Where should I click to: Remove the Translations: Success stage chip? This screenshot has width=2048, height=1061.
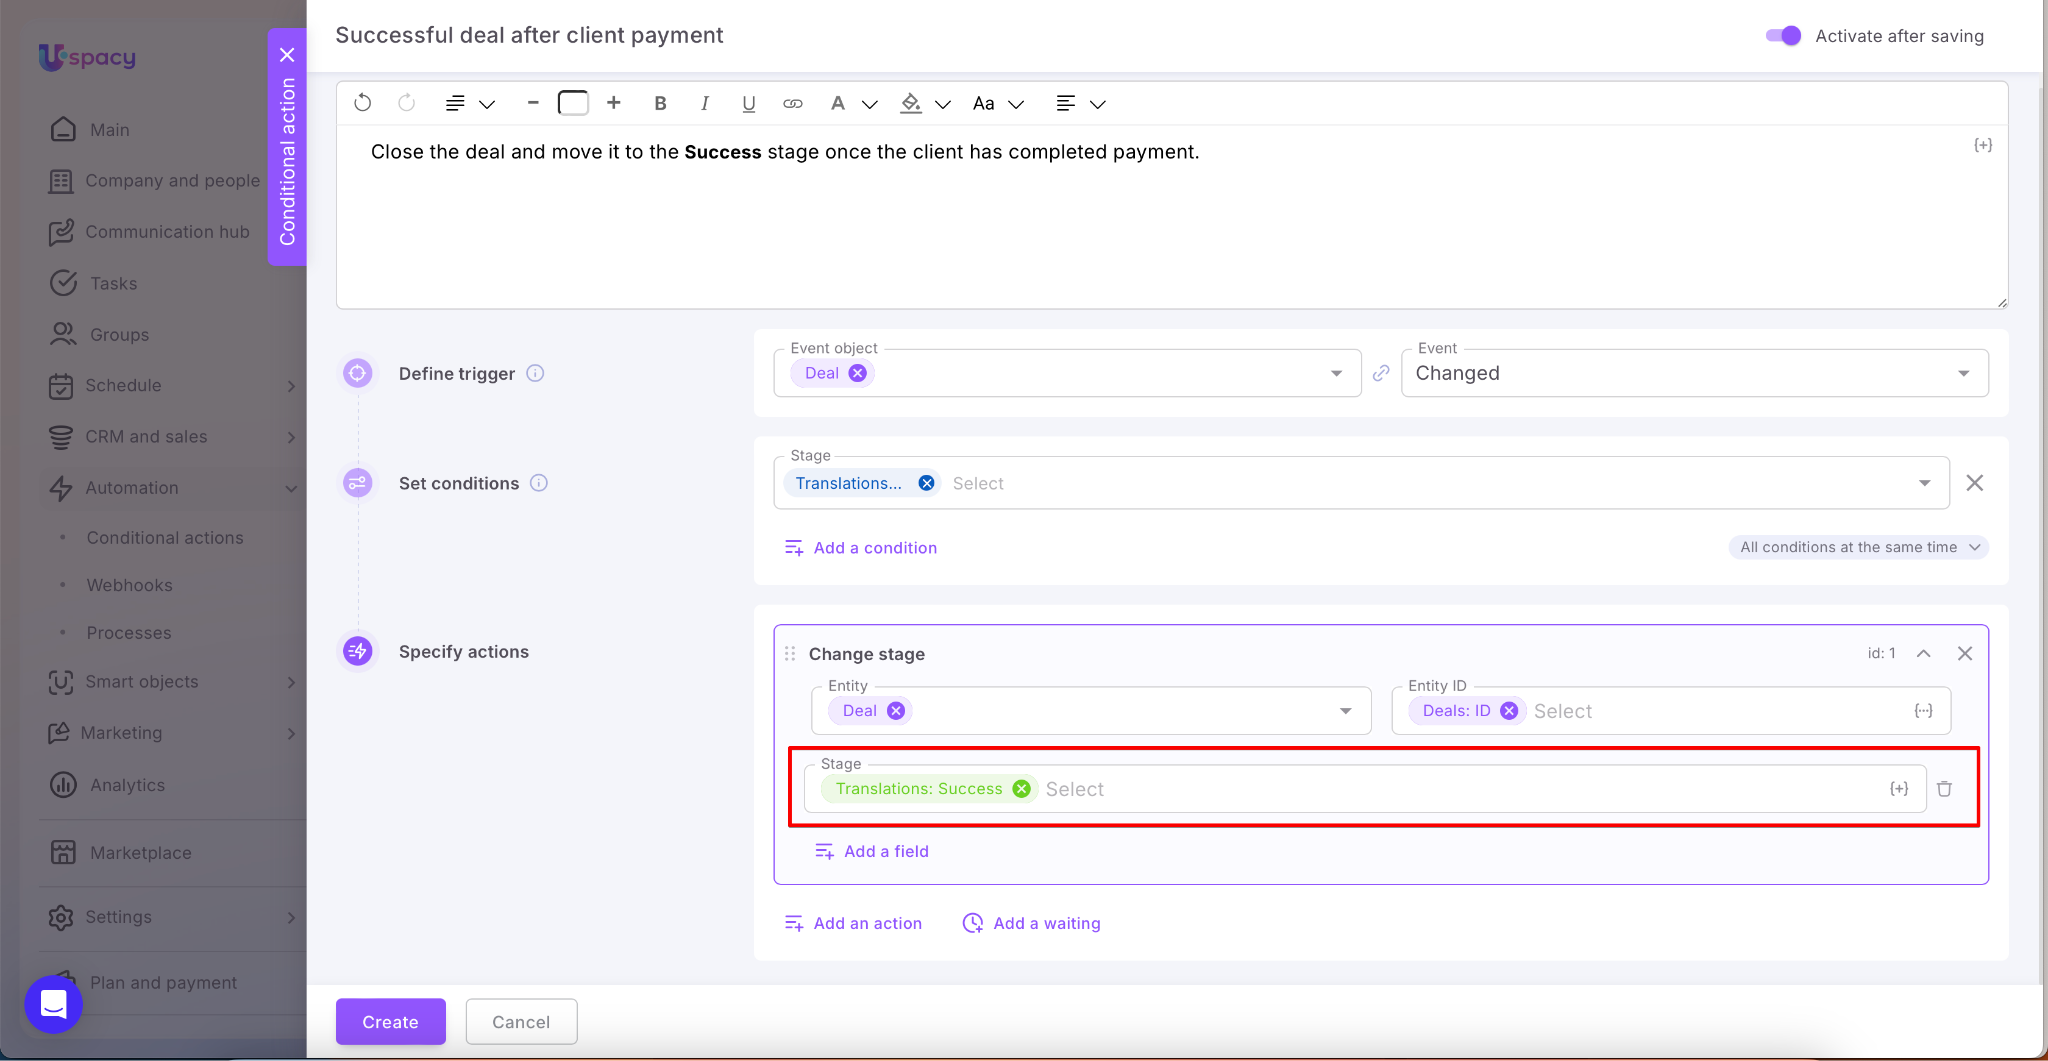coord(1021,789)
